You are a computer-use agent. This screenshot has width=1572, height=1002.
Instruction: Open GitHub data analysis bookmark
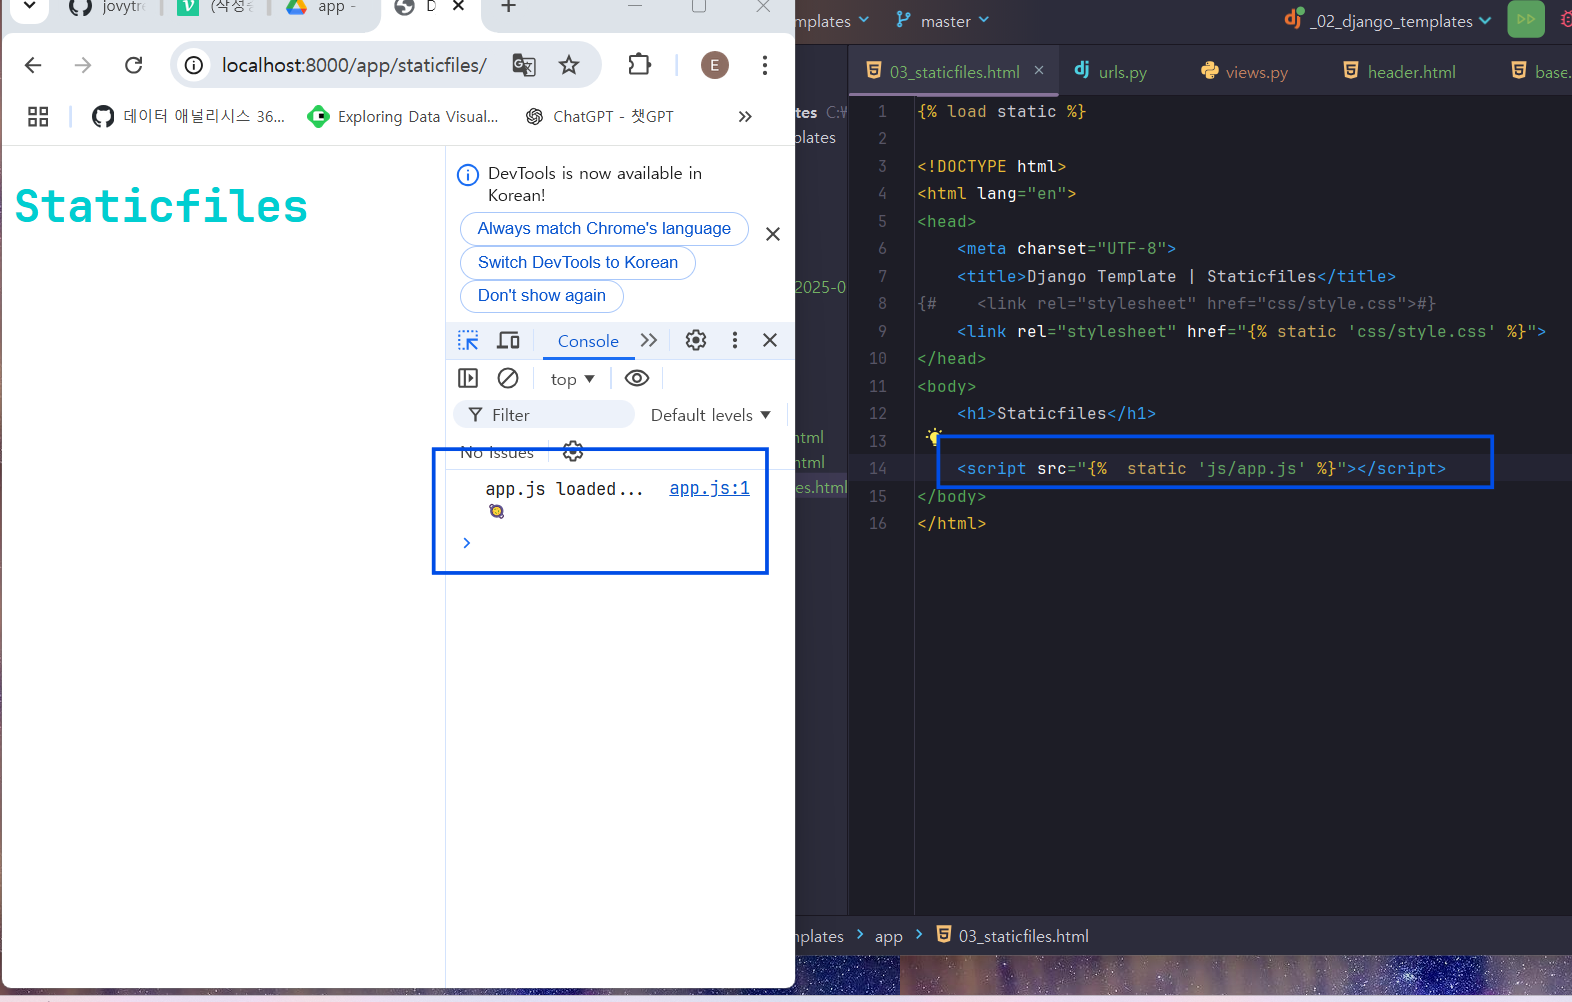click(x=188, y=117)
